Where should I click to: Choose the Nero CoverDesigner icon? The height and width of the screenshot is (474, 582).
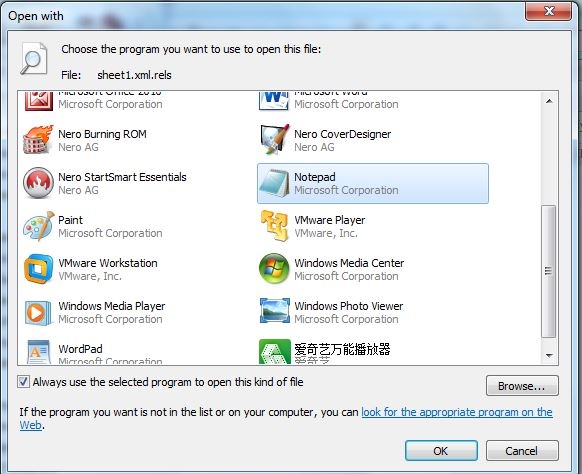[274, 140]
